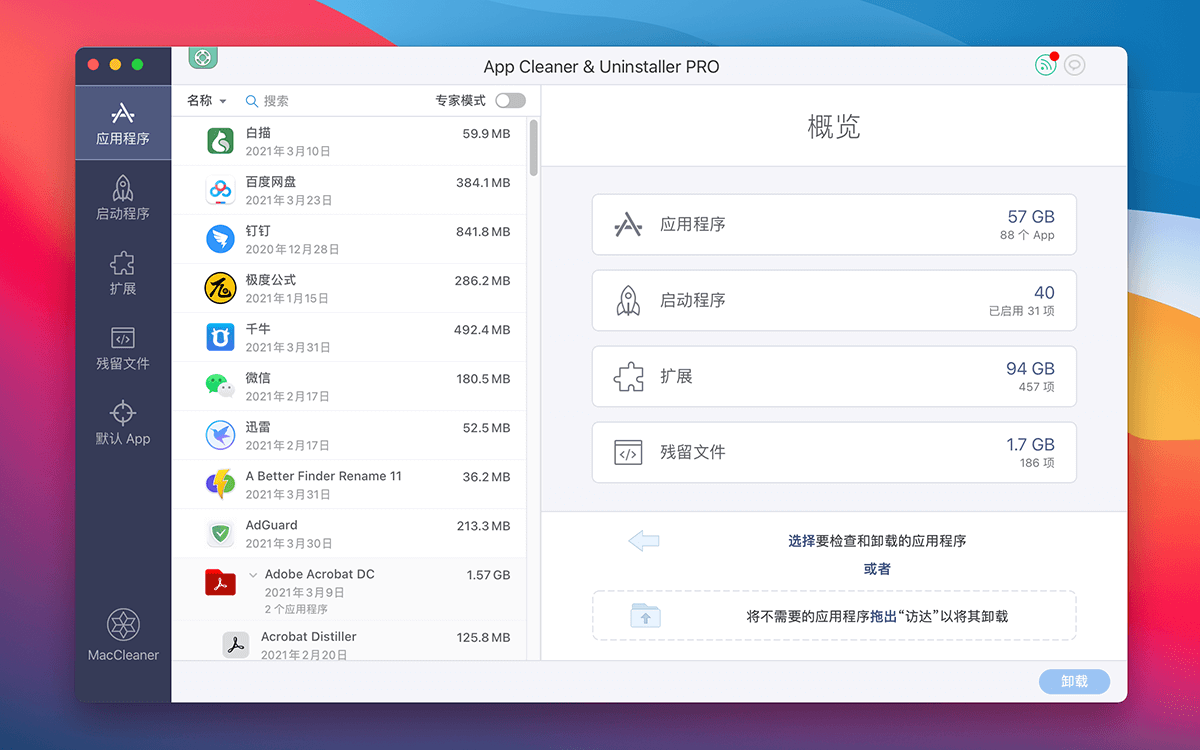The width and height of the screenshot is (1200, 750).
Task: Click the 已启用 31 项 label
Action: coord(1021,311)
